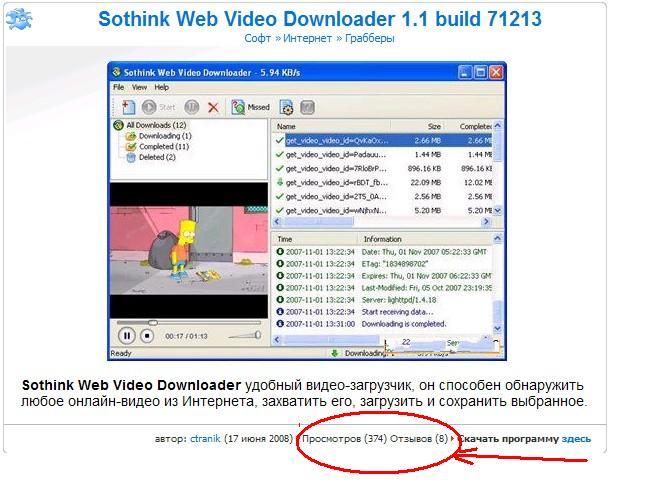650x487 pixels.
Task: Open the View menu
Action: pyautogui.click(x=139, y=87)
